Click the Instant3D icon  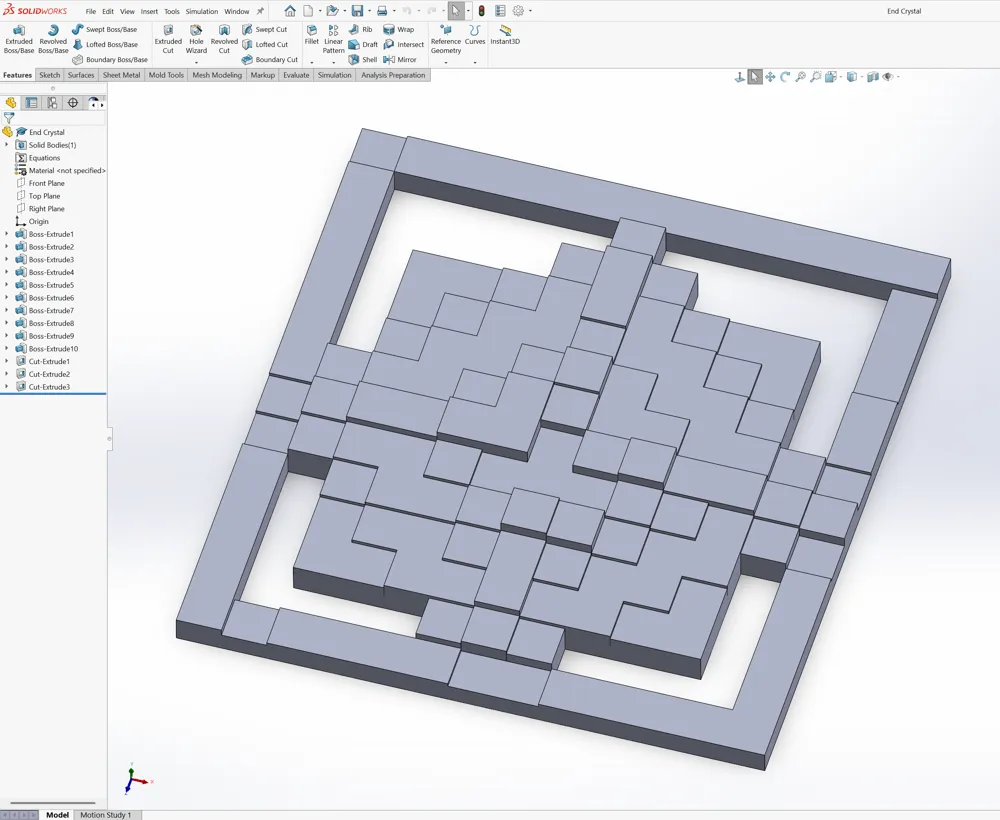[x=505, y=35]
